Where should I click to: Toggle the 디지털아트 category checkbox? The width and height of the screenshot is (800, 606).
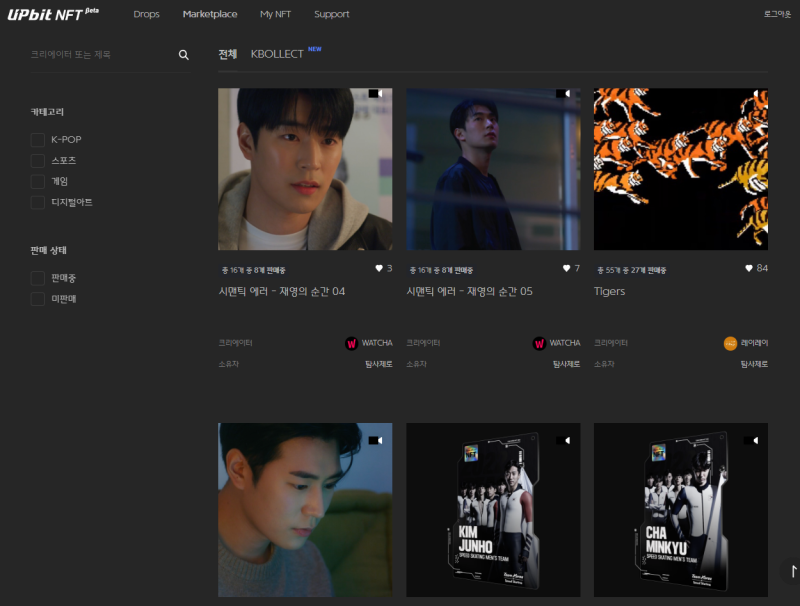[x=38, y=203]
